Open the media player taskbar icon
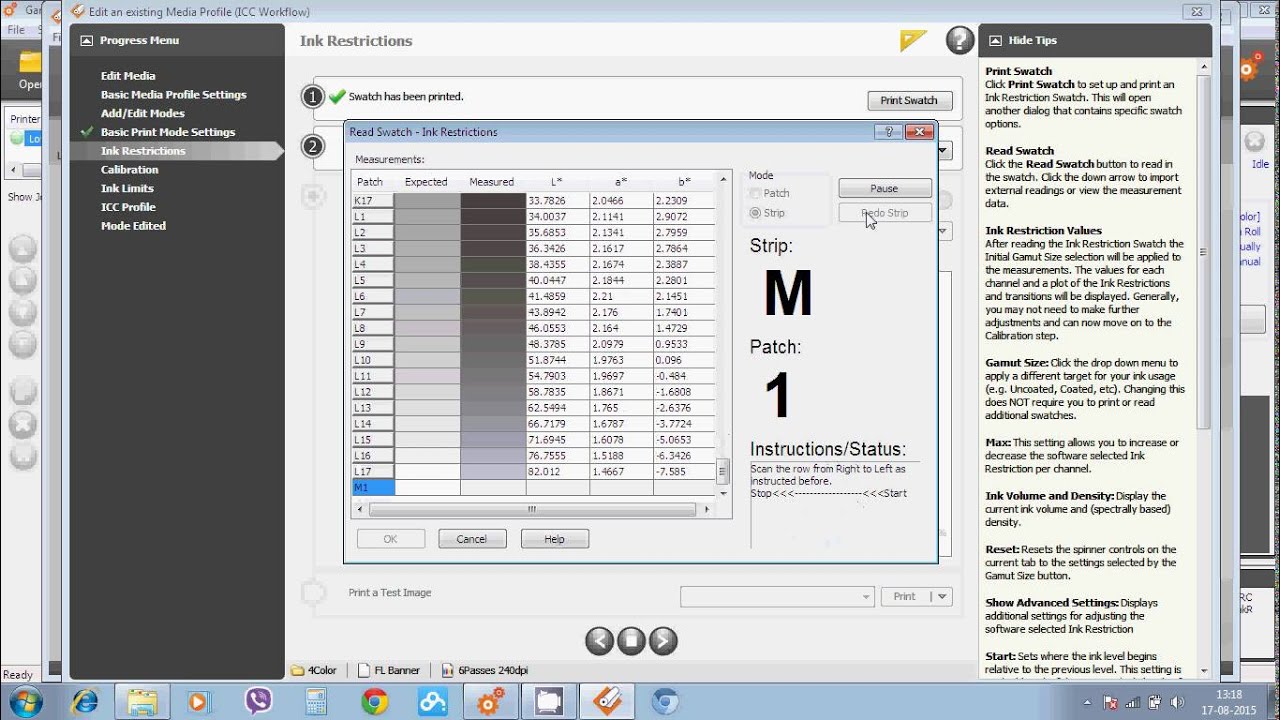Screen dimensions: 1280x720 pos(199,702)
